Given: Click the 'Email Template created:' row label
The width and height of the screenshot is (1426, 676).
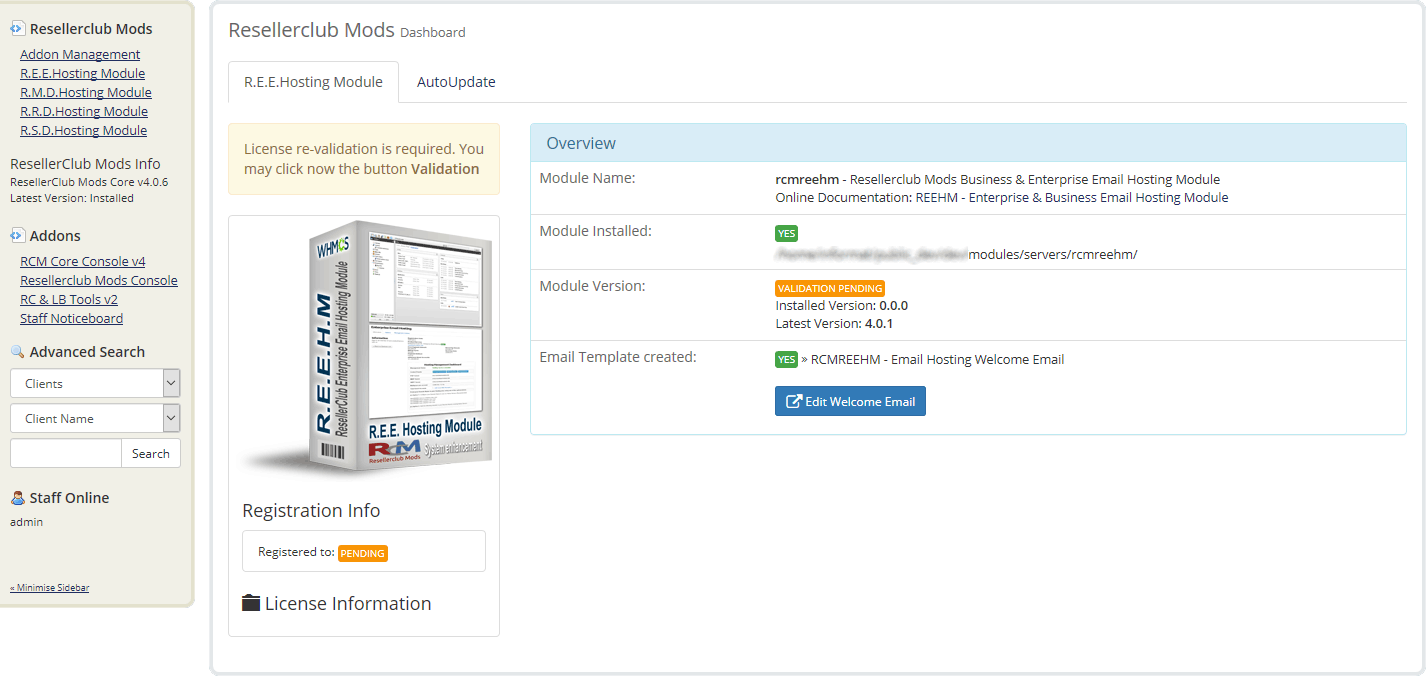Looking at the screenshot, I should [x=618, y=356].
